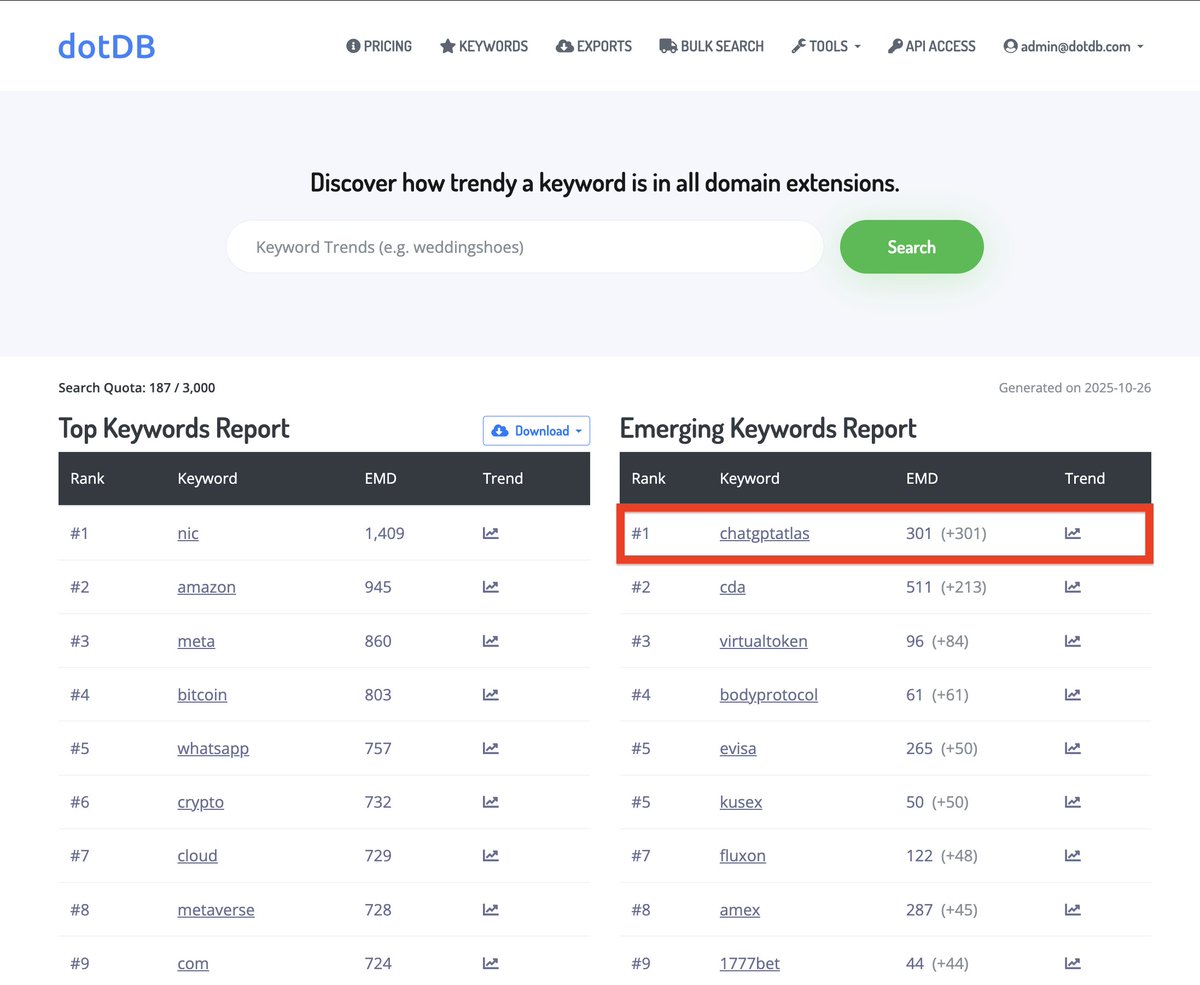
Task: Select the EMD value 511 (+213)
Action: [x=946, y=587]
